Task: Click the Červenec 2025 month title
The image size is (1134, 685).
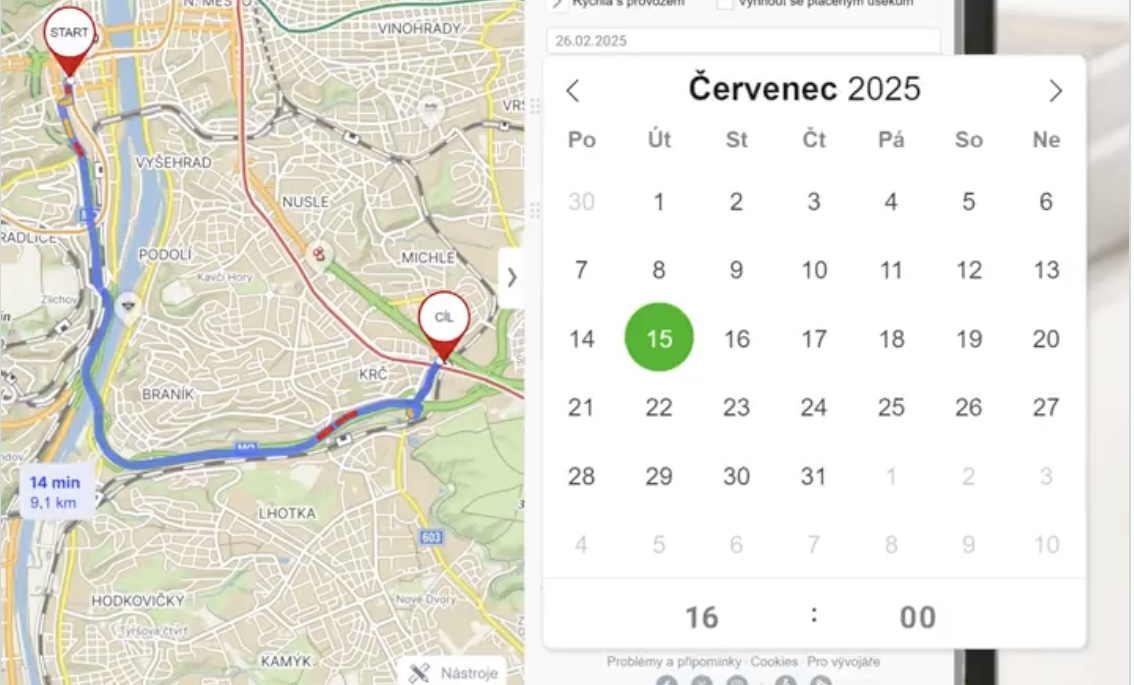Action: pos(804,89)
